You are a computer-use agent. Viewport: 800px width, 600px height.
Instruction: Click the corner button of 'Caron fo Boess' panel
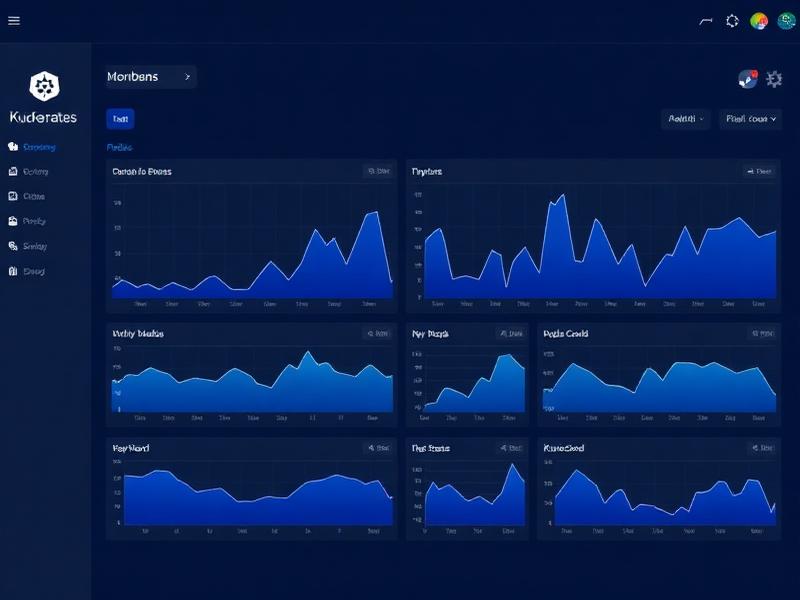[379, 171]
